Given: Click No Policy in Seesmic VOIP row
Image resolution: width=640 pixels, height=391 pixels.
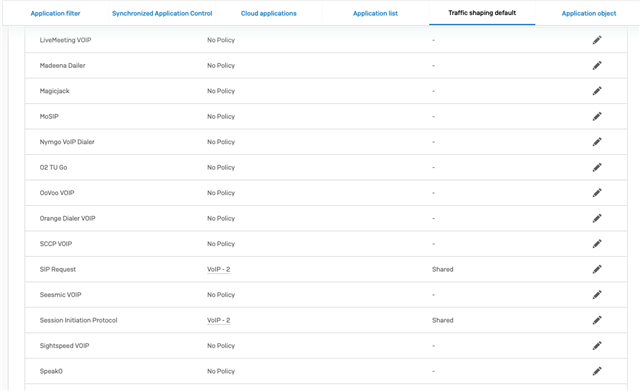Looking at the screenshot, I should (x=221, y=295).
